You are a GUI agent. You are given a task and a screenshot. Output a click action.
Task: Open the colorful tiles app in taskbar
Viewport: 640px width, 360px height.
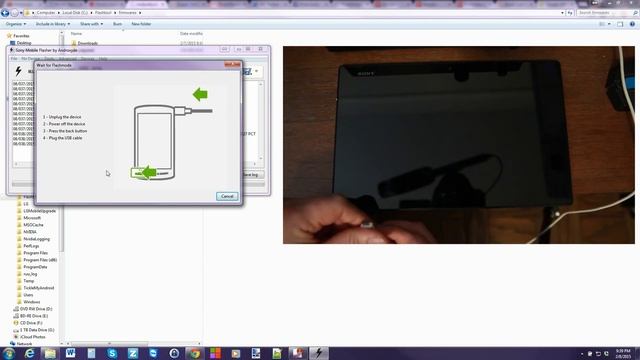(x=215, y=353)
